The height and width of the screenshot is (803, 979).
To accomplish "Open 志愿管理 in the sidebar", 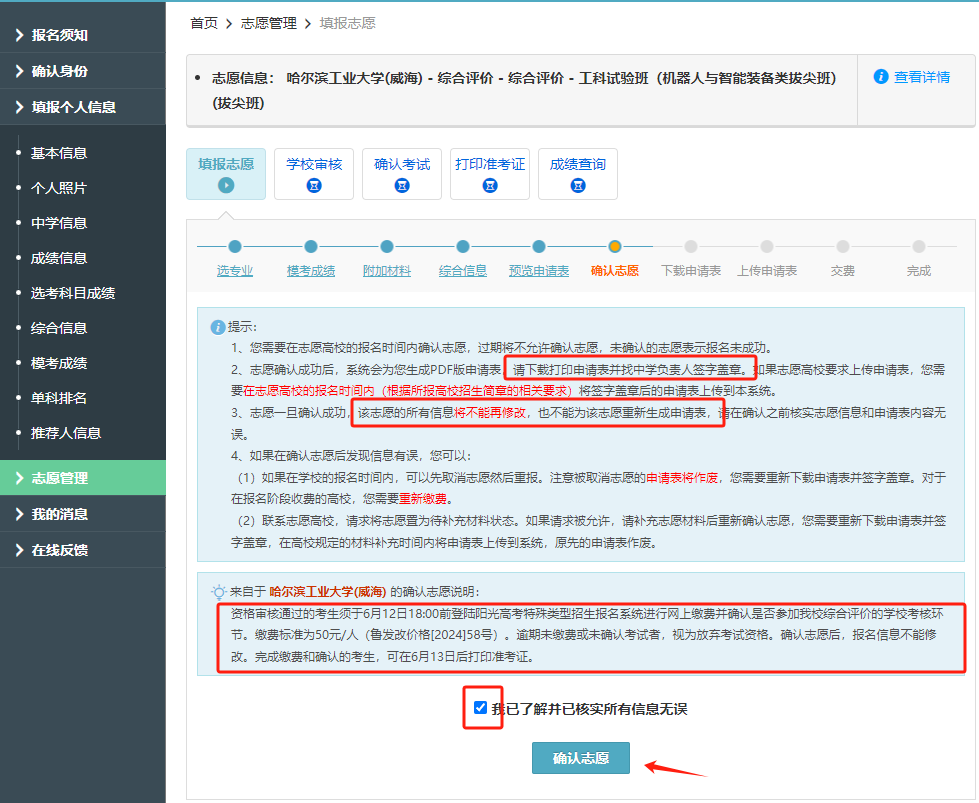I will [83, 478].
